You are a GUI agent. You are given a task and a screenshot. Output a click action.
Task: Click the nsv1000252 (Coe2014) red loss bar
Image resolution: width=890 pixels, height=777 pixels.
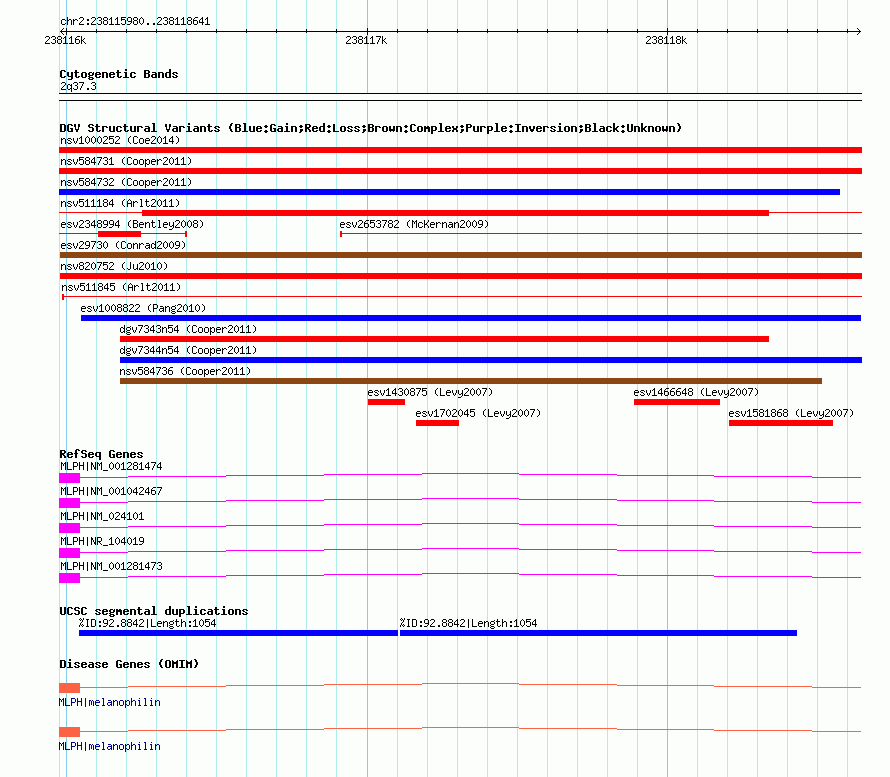point(460,150)
